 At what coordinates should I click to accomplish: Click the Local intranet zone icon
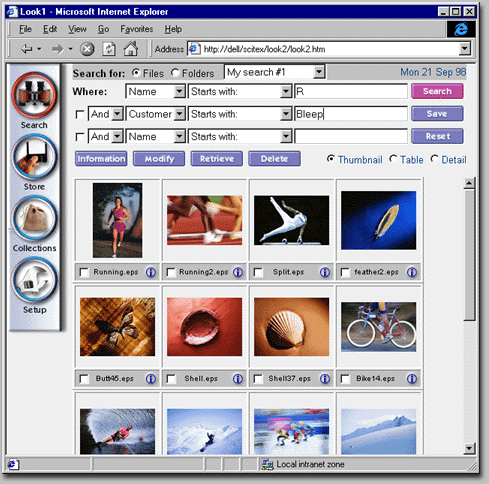267,464
